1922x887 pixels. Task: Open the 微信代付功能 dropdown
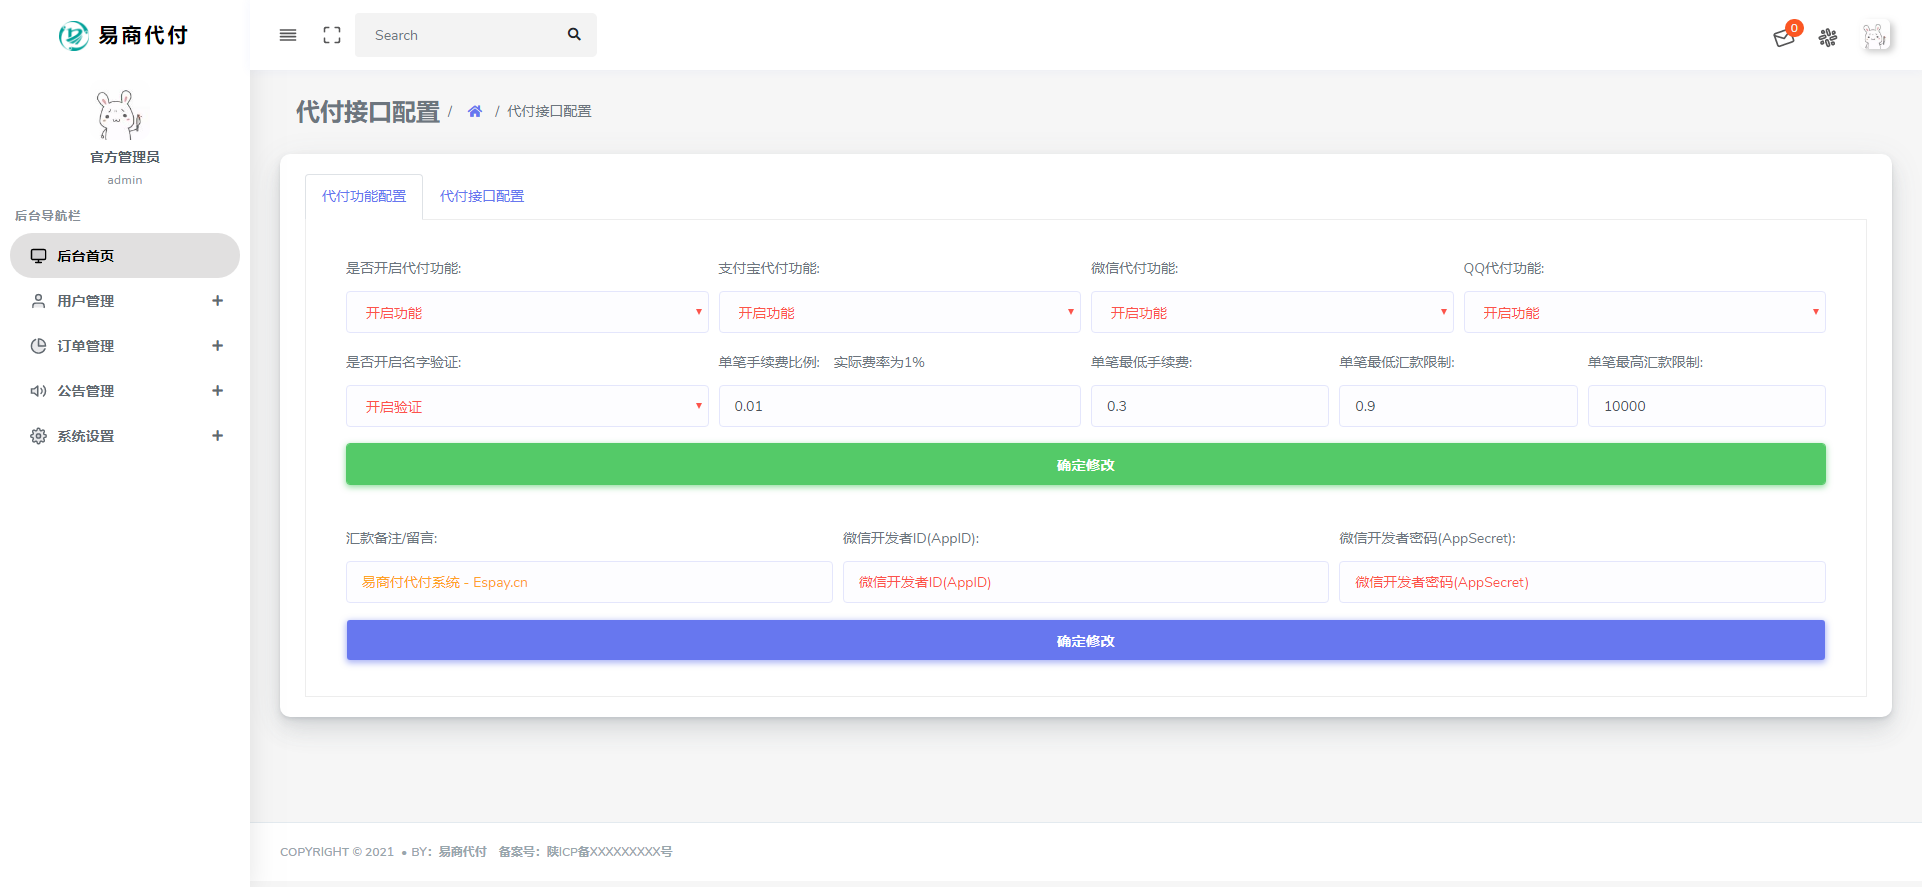(x=1271, y=312)
